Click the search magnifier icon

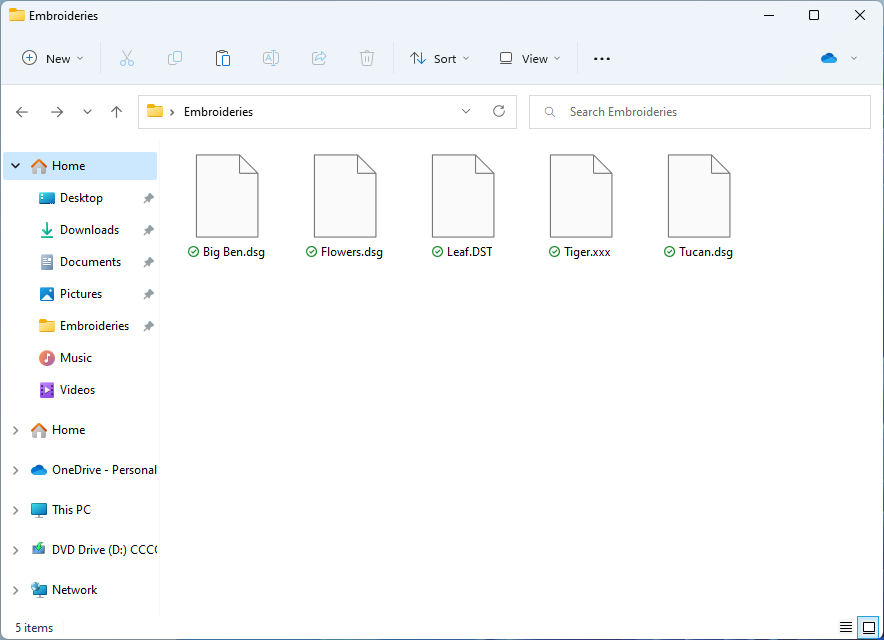click(x=550, y=112)
